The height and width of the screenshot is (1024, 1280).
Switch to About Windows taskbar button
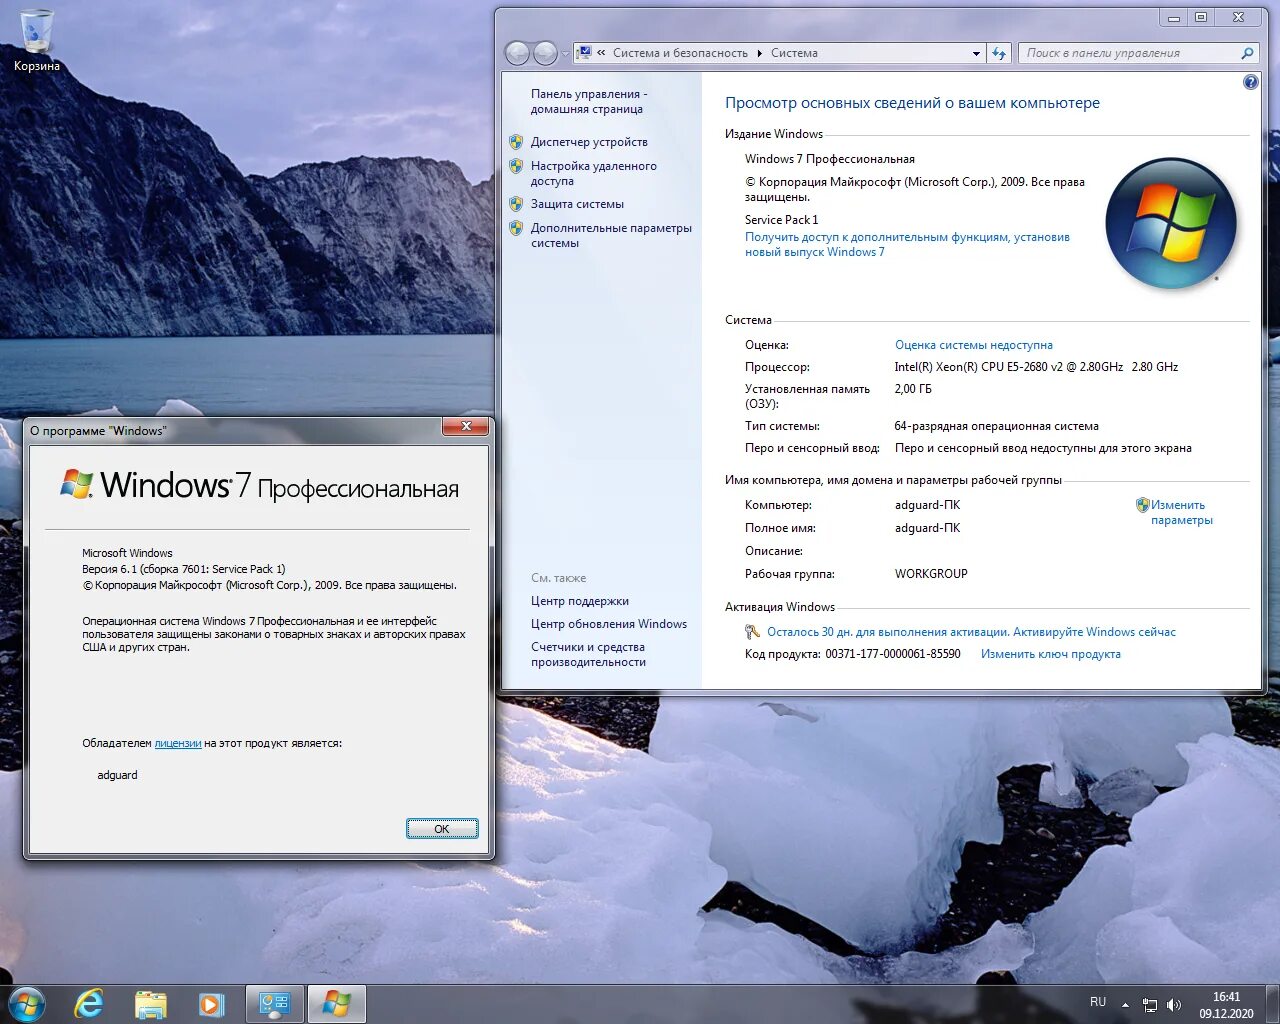pos(336,1004)
